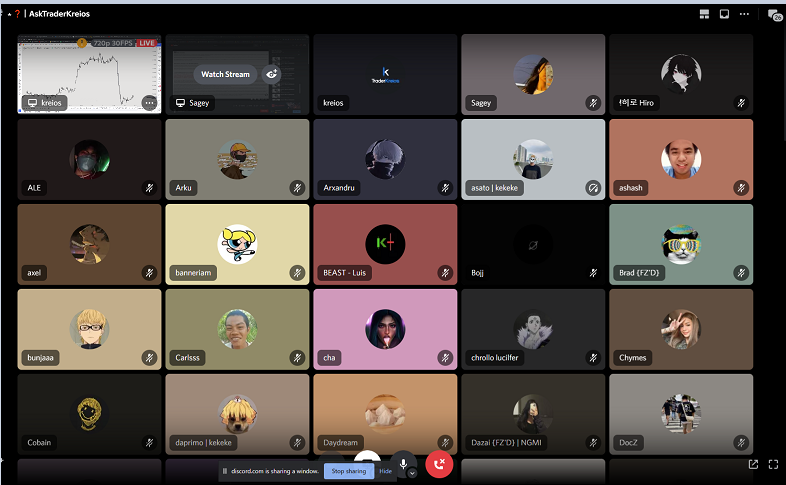Screen dimensions: 786x485
Task: Open the three-dot more options in header
Action: pos(744,14)
